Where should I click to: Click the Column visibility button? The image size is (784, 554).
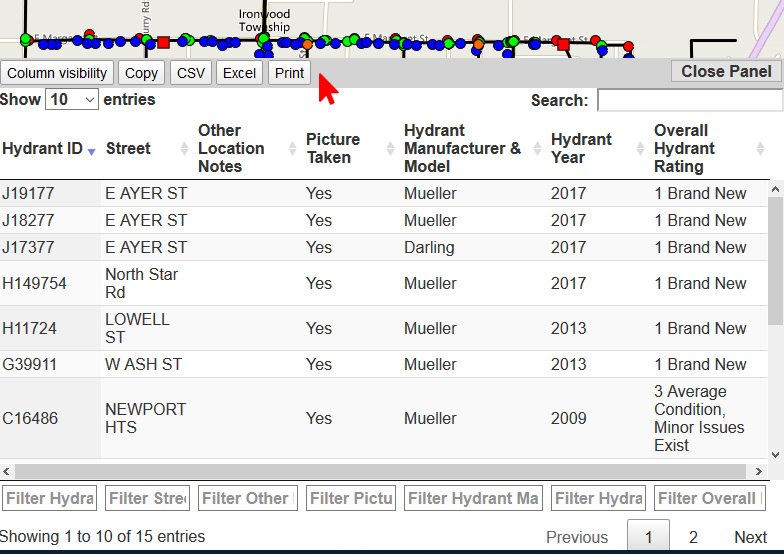coord(57,73)
